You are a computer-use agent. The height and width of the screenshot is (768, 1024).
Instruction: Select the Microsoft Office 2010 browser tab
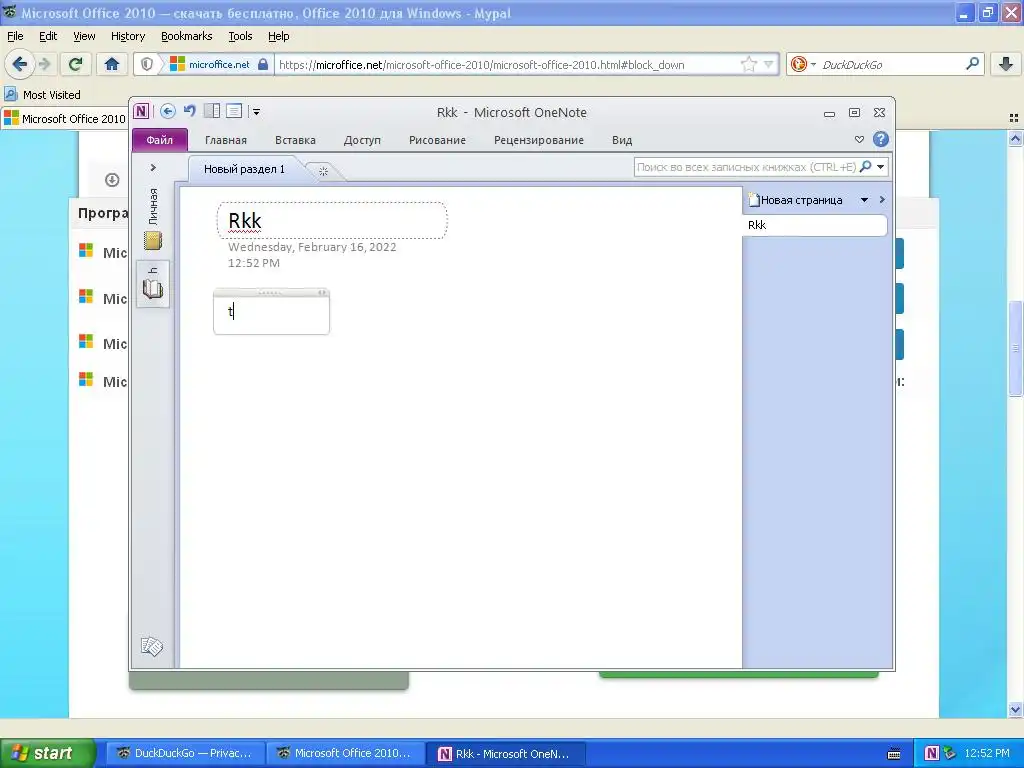click(x=65, y=119)
